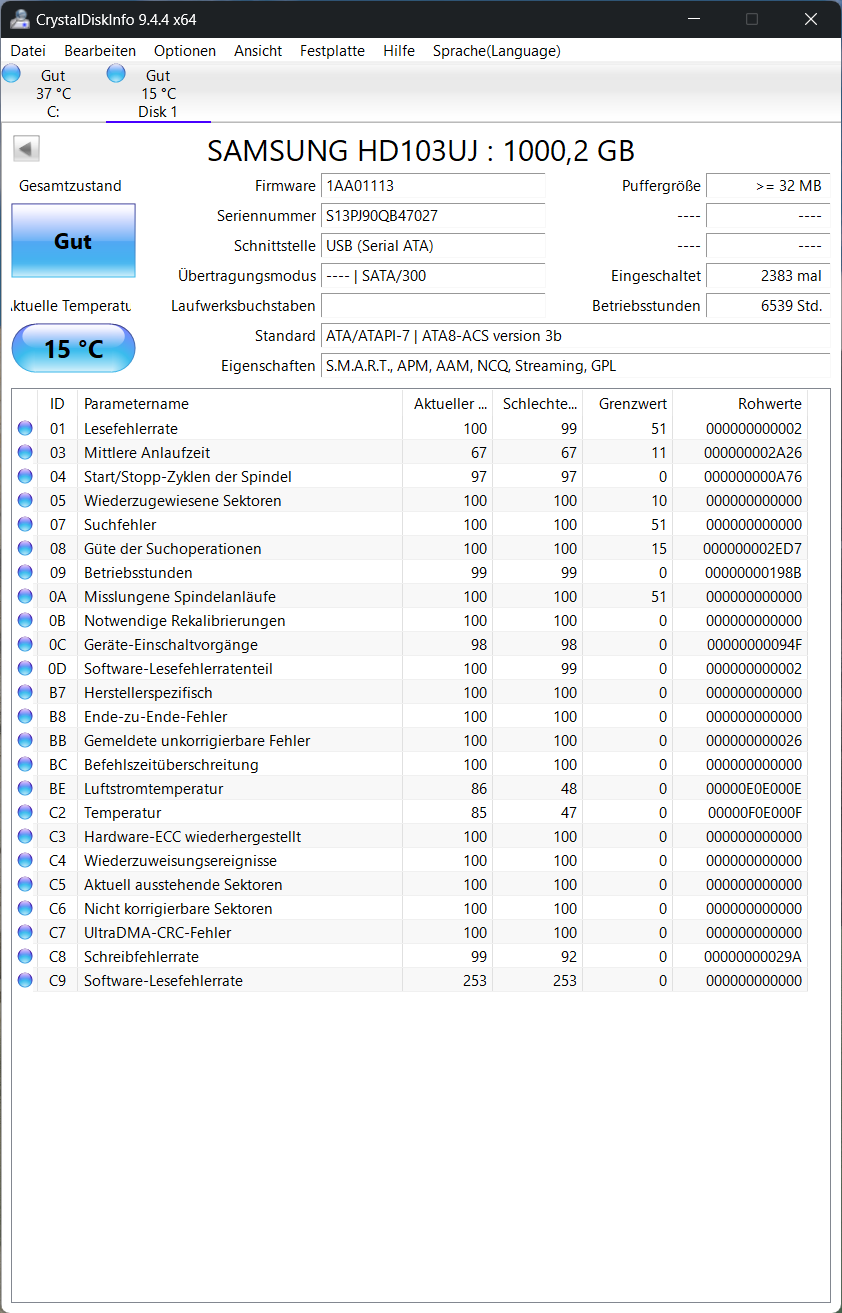Screen dimensions: 842x1313
Task: Click raw value 00000000198B
Action: point(753,572)
